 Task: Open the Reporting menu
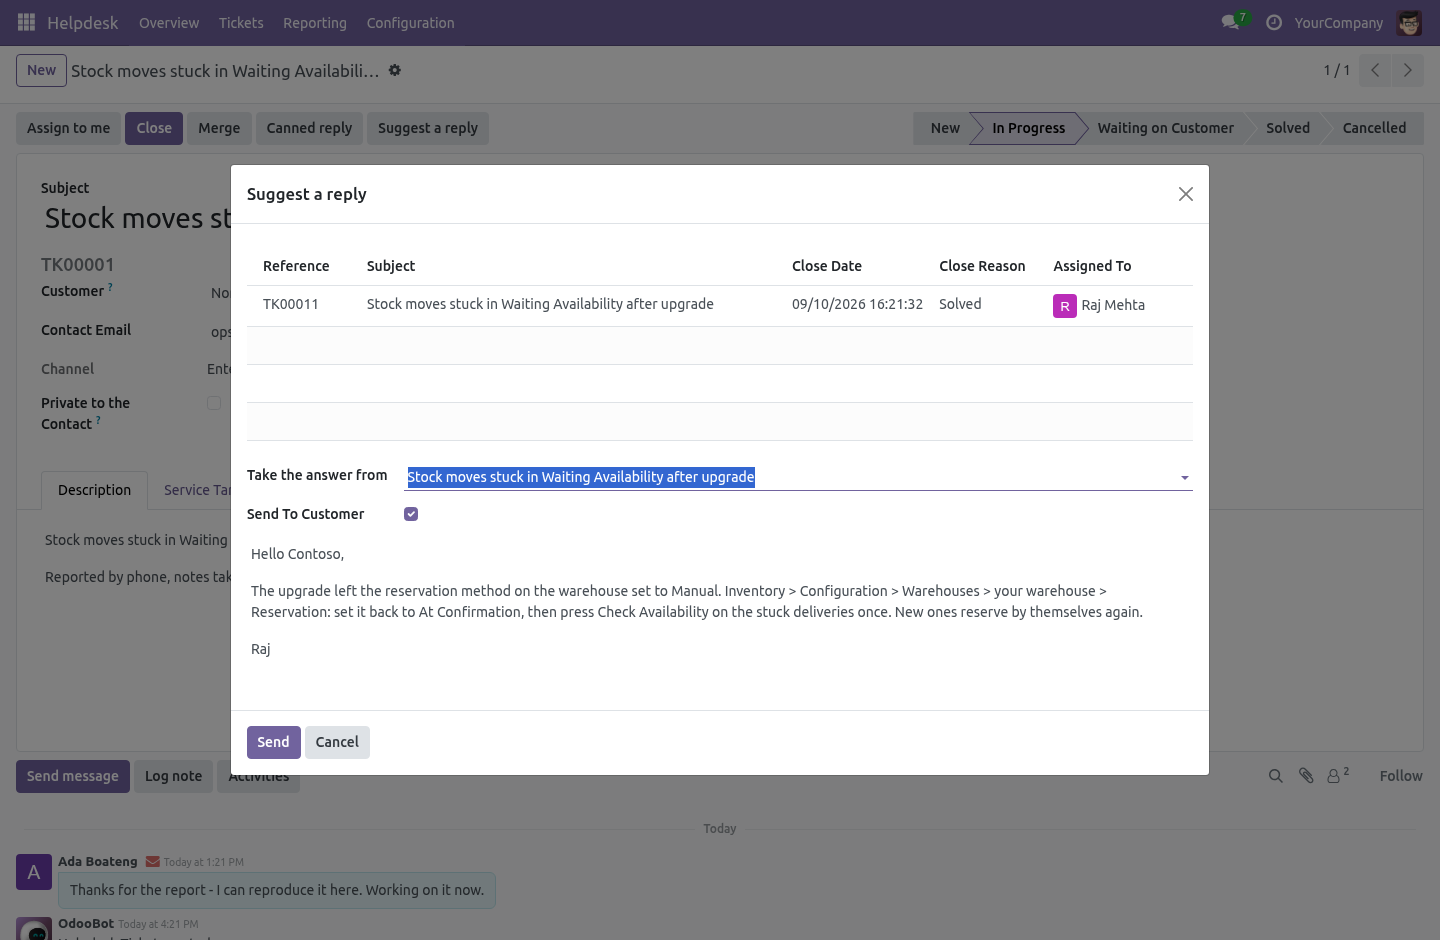click(x=315, y=23)
